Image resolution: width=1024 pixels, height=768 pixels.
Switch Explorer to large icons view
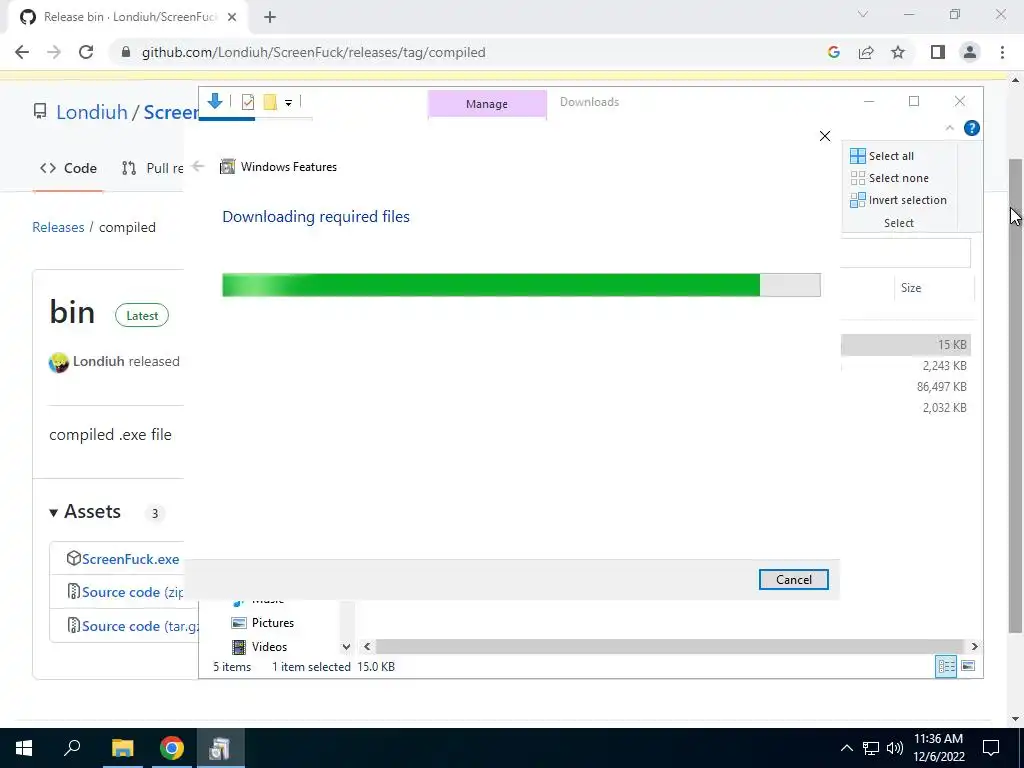tap(968, 666)
